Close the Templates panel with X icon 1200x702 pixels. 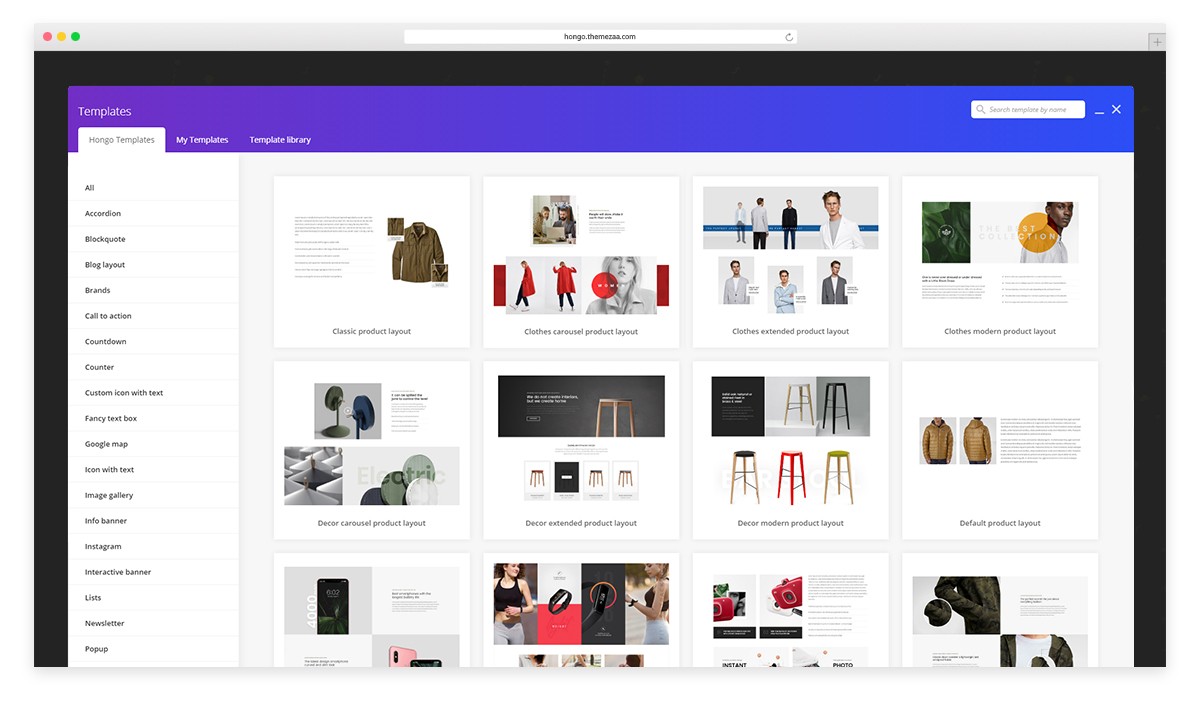(1116, 109)
